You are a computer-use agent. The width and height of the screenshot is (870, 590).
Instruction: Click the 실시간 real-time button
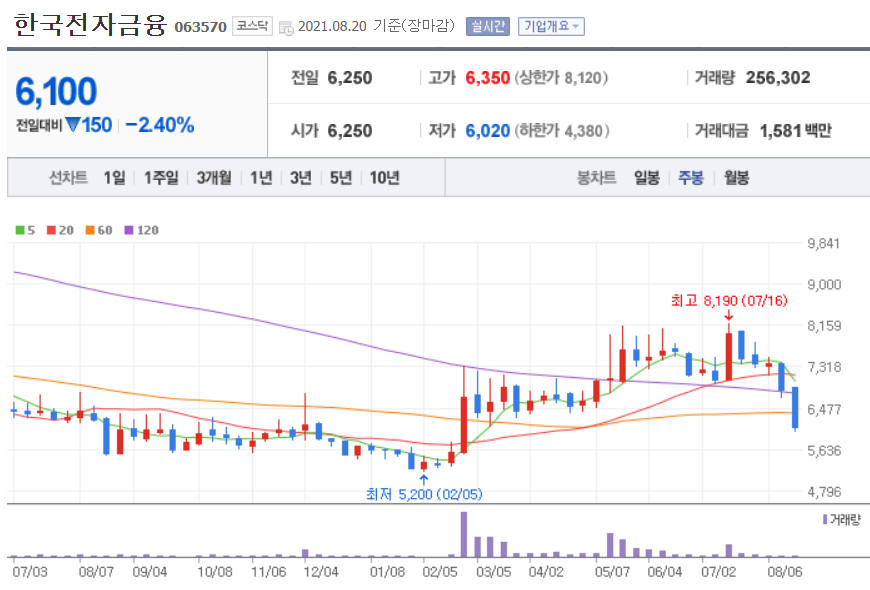[488, 26]
